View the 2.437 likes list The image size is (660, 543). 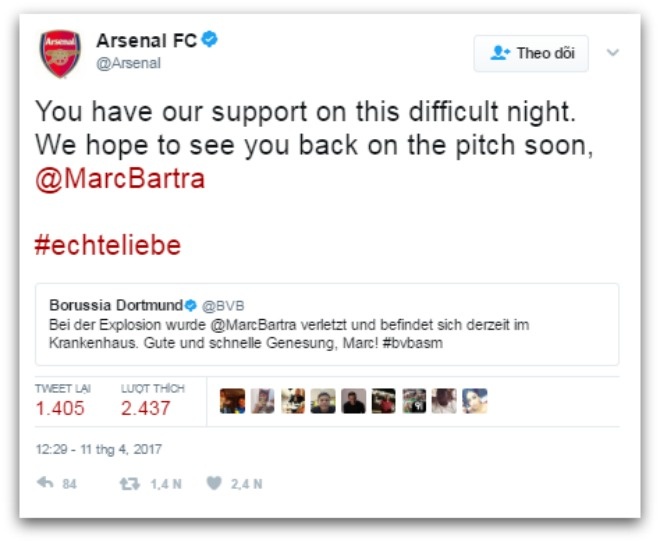point(146,408)
